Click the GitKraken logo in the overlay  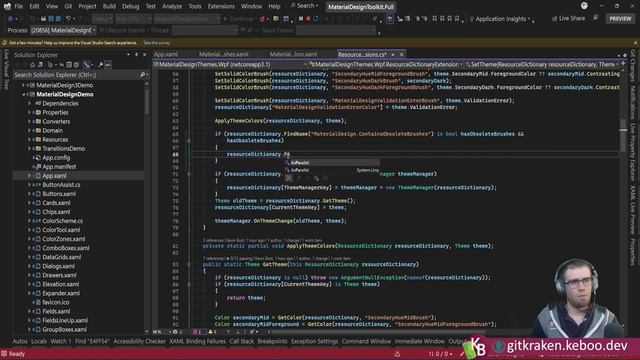498,346
